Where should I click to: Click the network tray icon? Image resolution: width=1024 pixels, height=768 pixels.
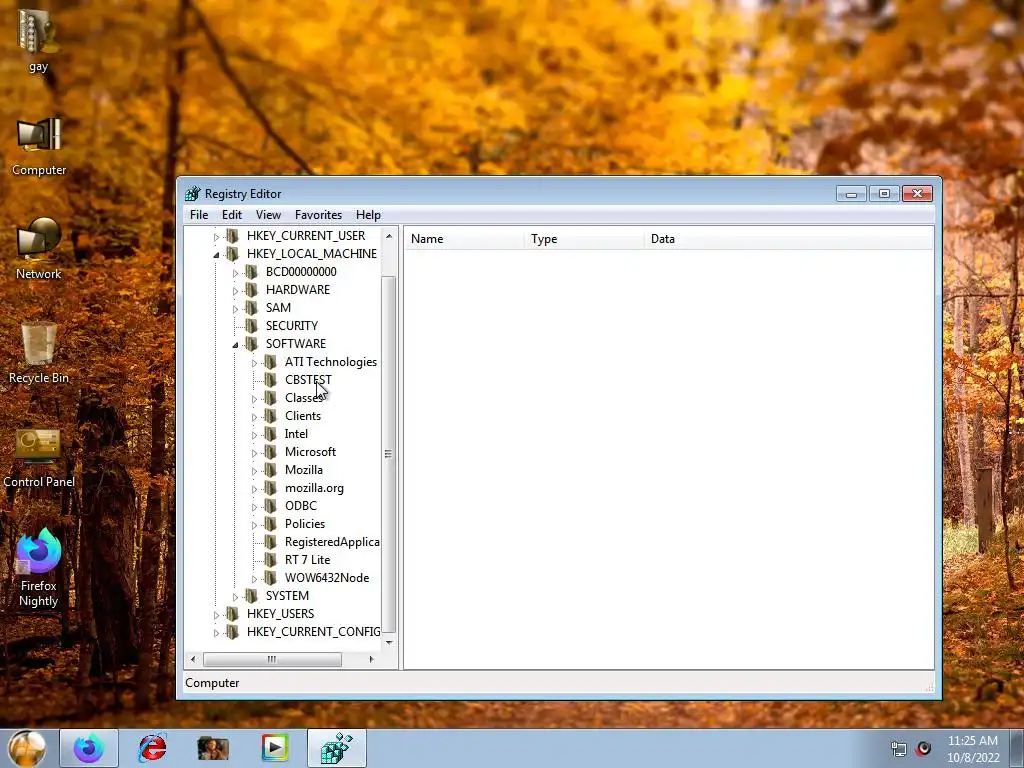tap(899, 749)
